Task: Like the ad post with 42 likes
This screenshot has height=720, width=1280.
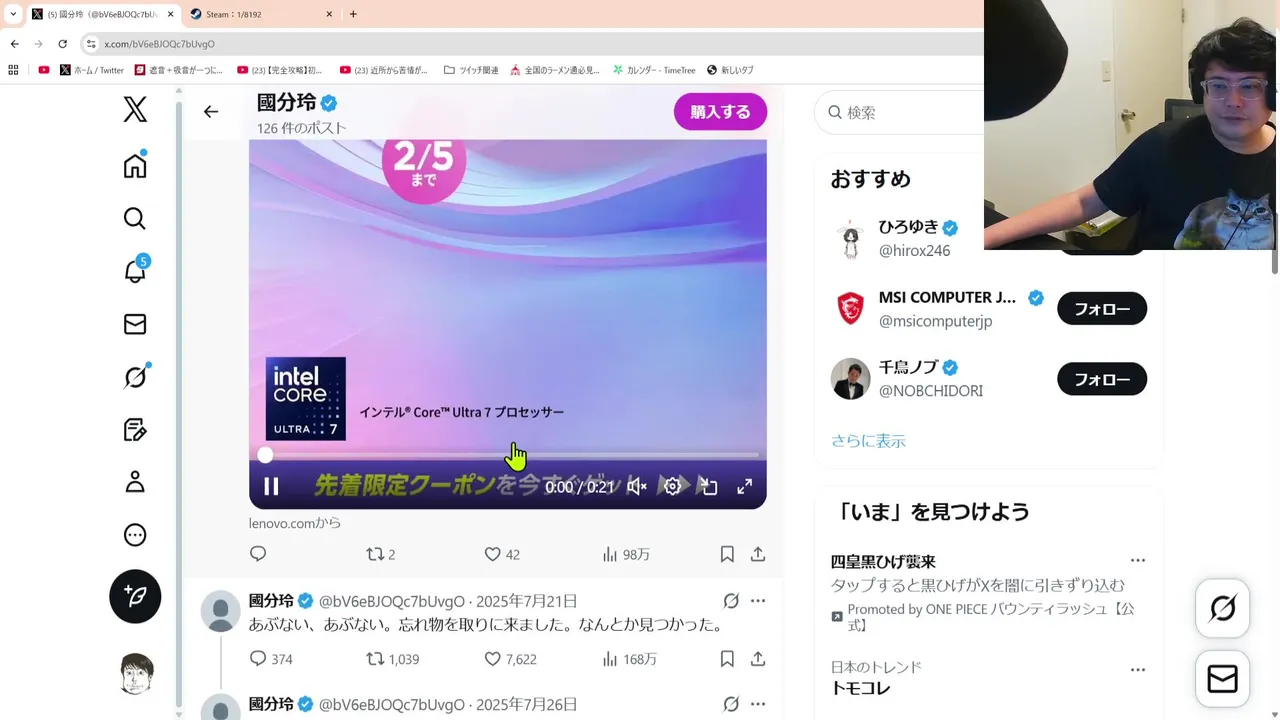Action: click(502, 554)
